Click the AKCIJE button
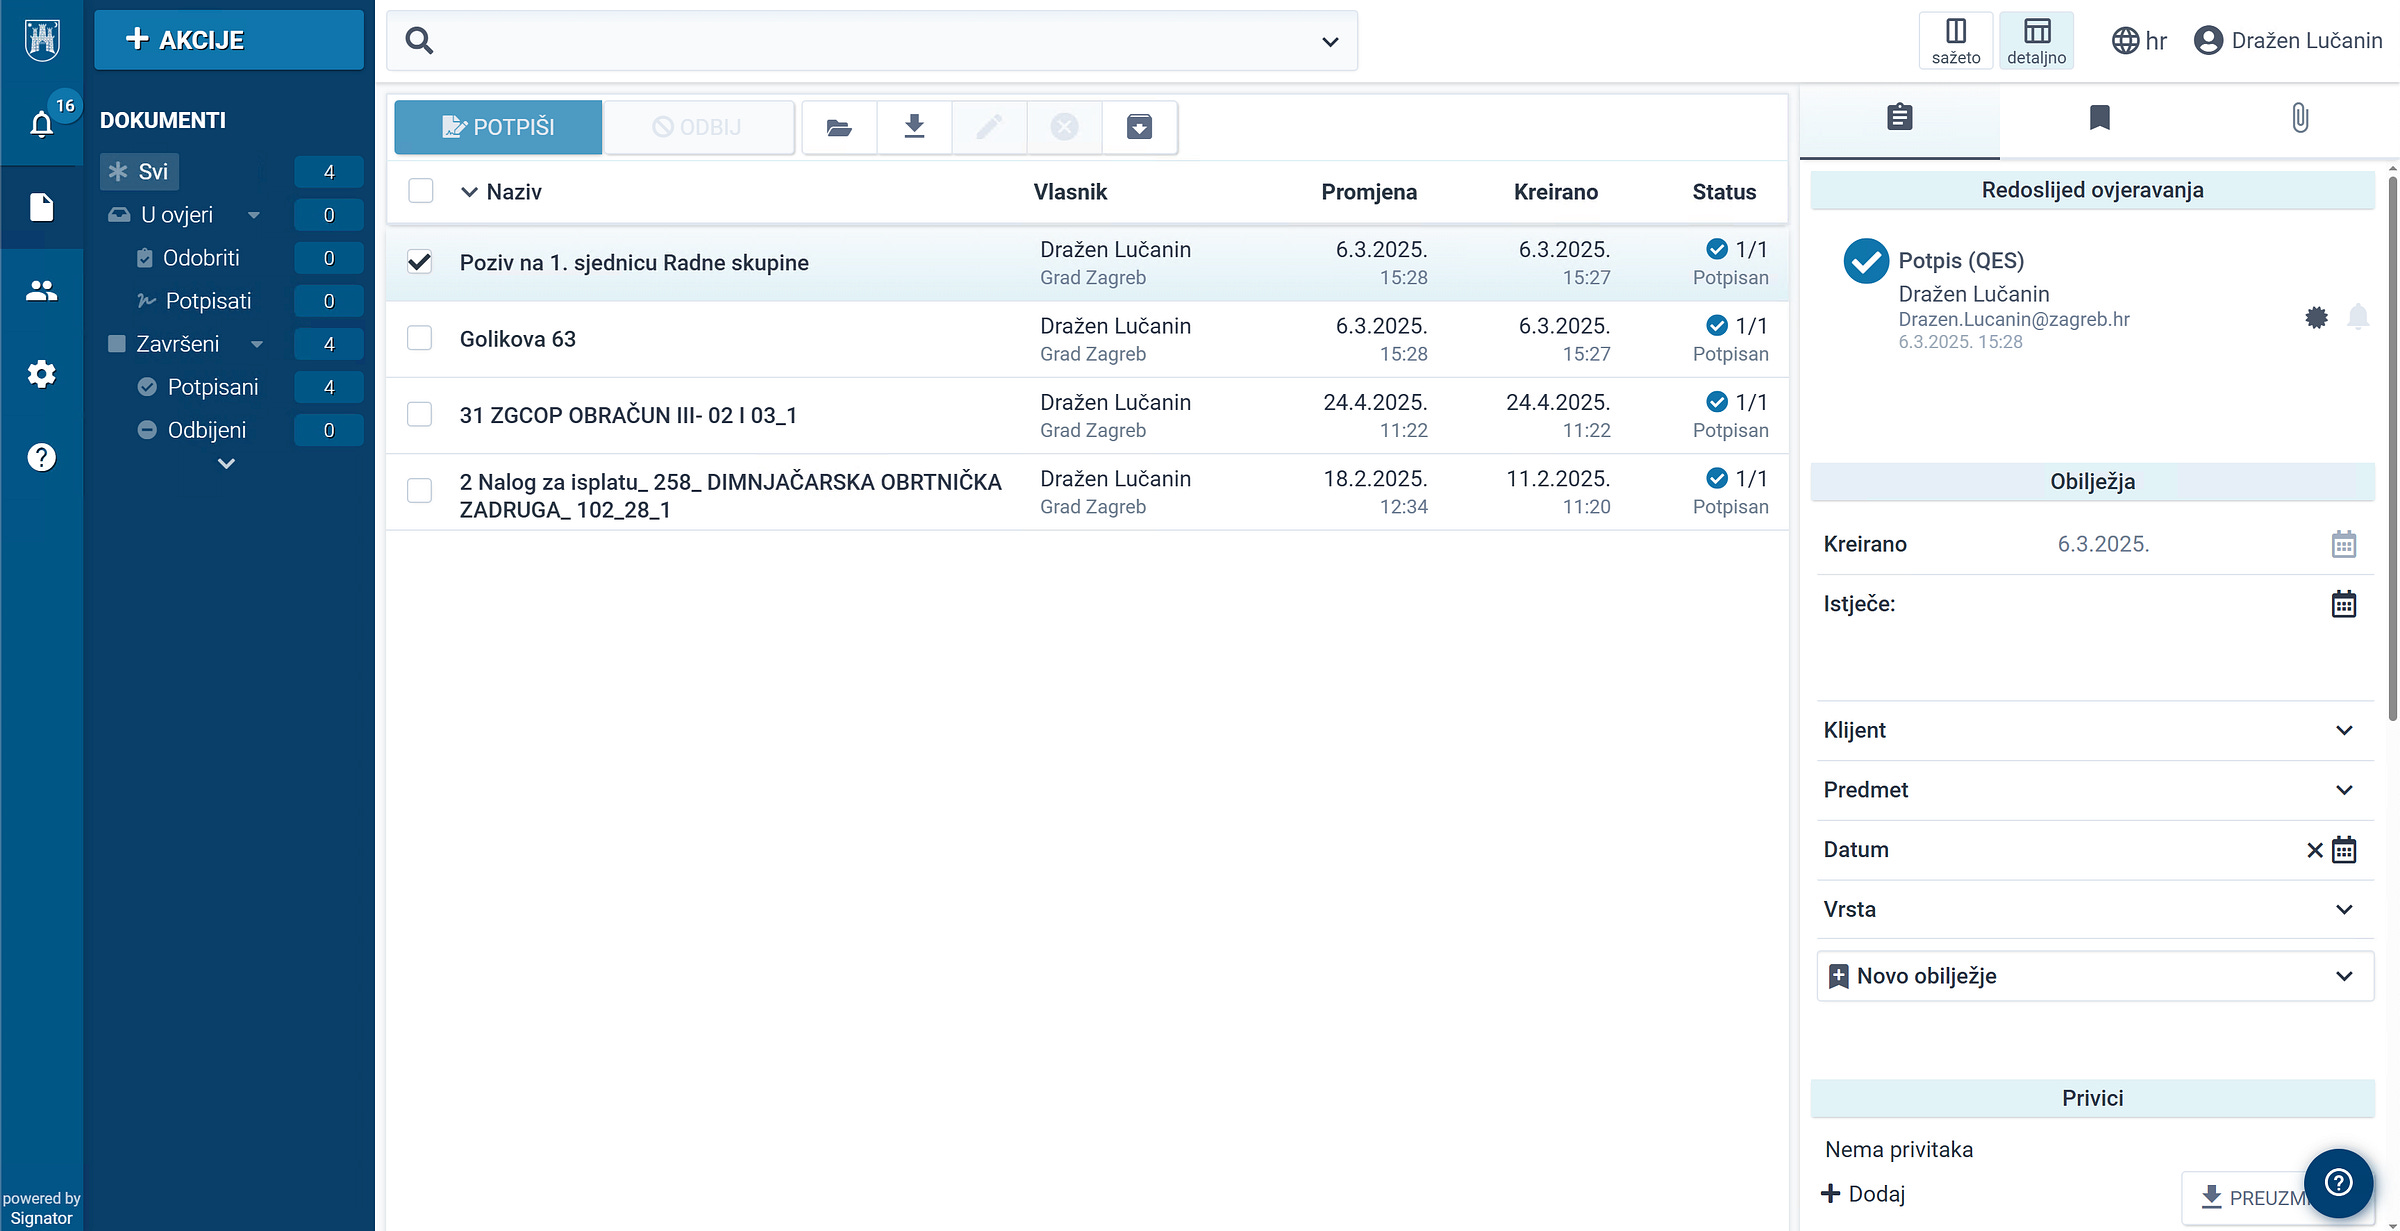Viewport: 2400px width, 1231px height. tap(229, 40)
